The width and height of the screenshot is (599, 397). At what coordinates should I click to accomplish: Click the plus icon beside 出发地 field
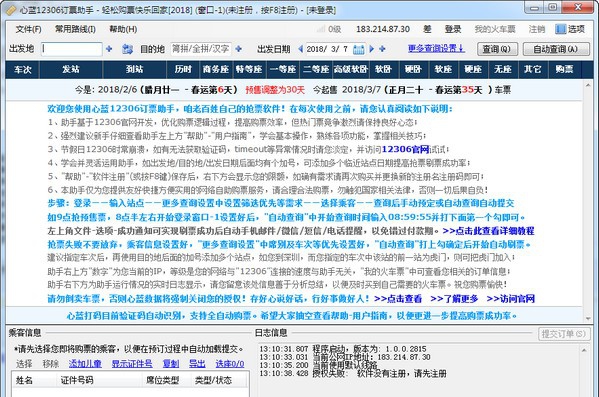click(109, 49)
